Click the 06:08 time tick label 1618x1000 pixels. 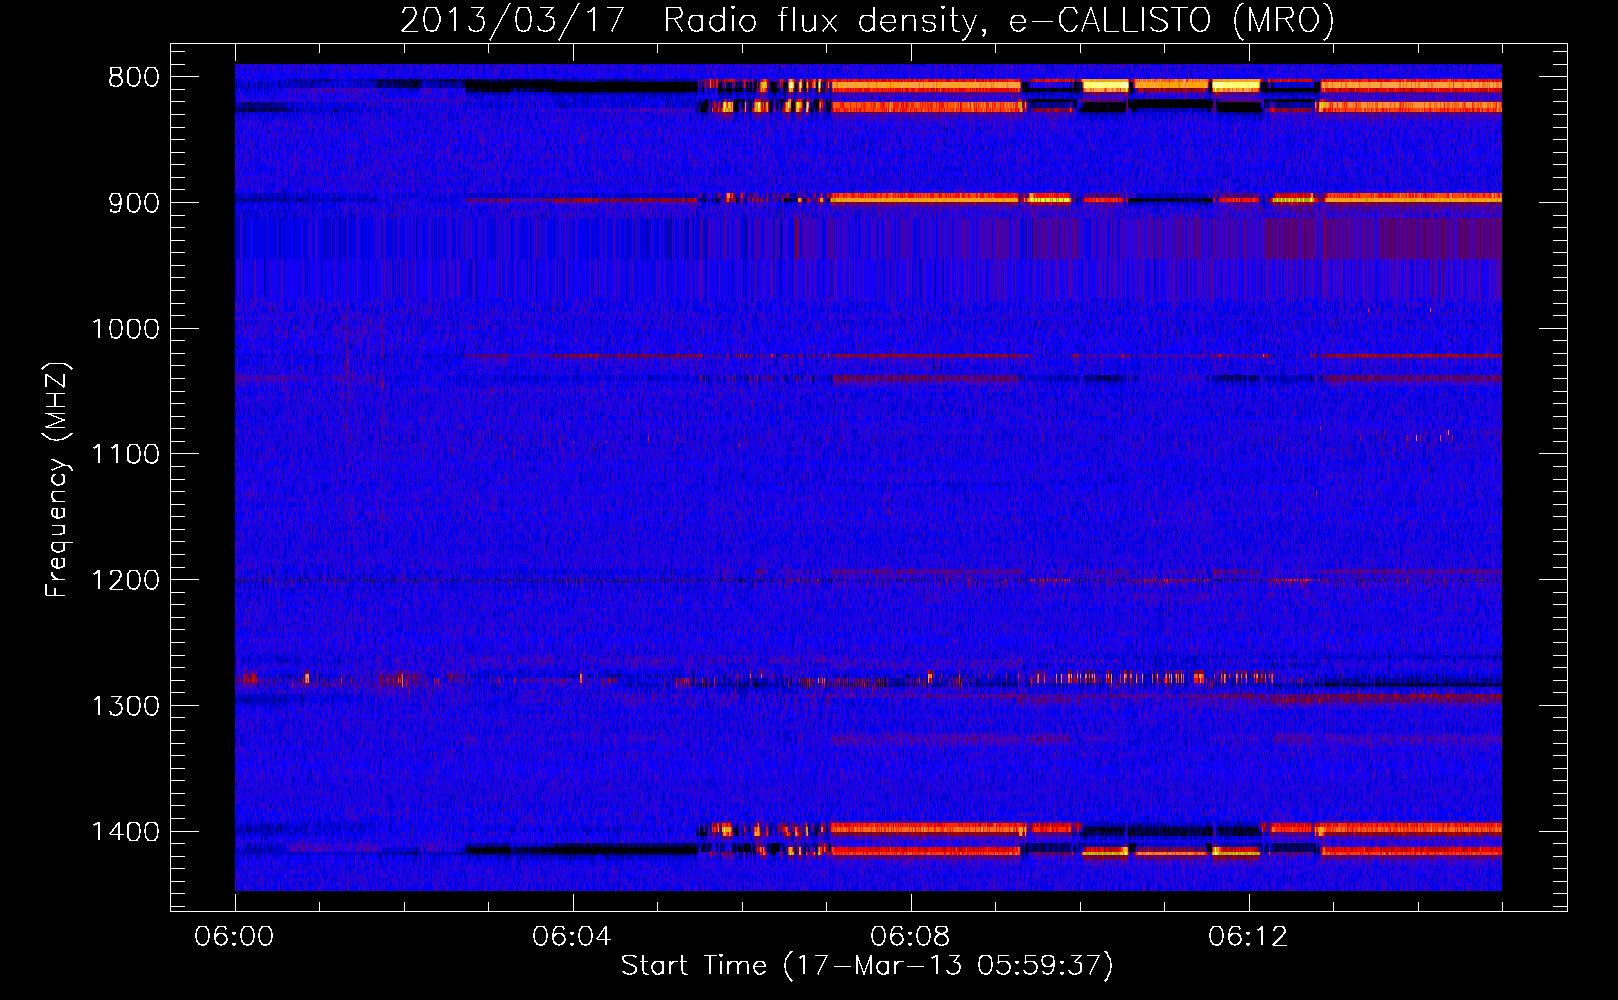910,937
